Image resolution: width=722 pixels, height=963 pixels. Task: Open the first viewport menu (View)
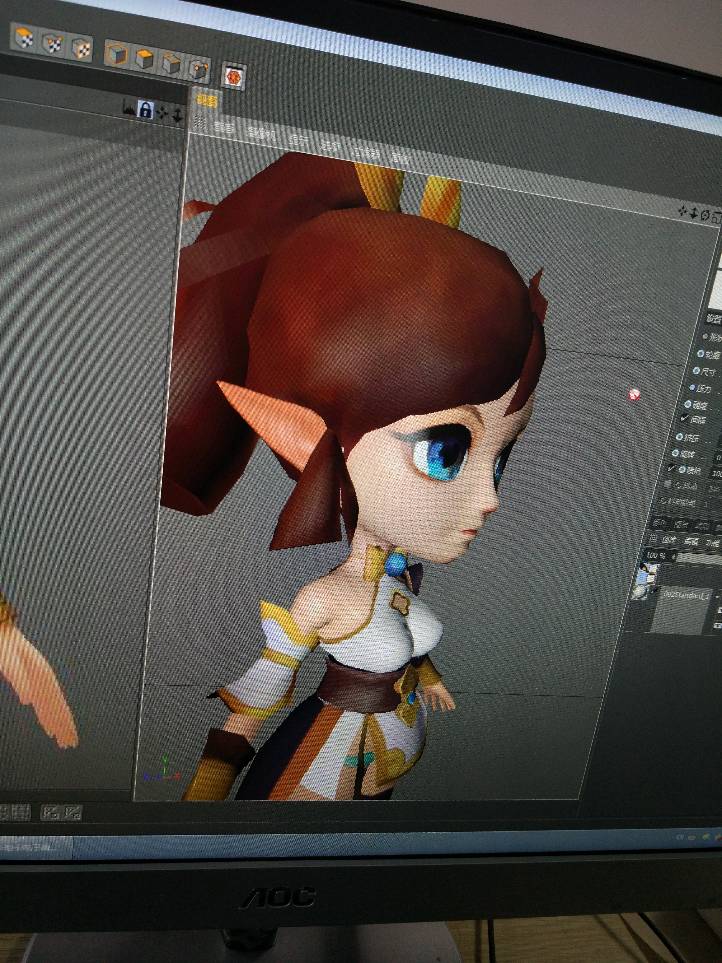tap(224, 128)
